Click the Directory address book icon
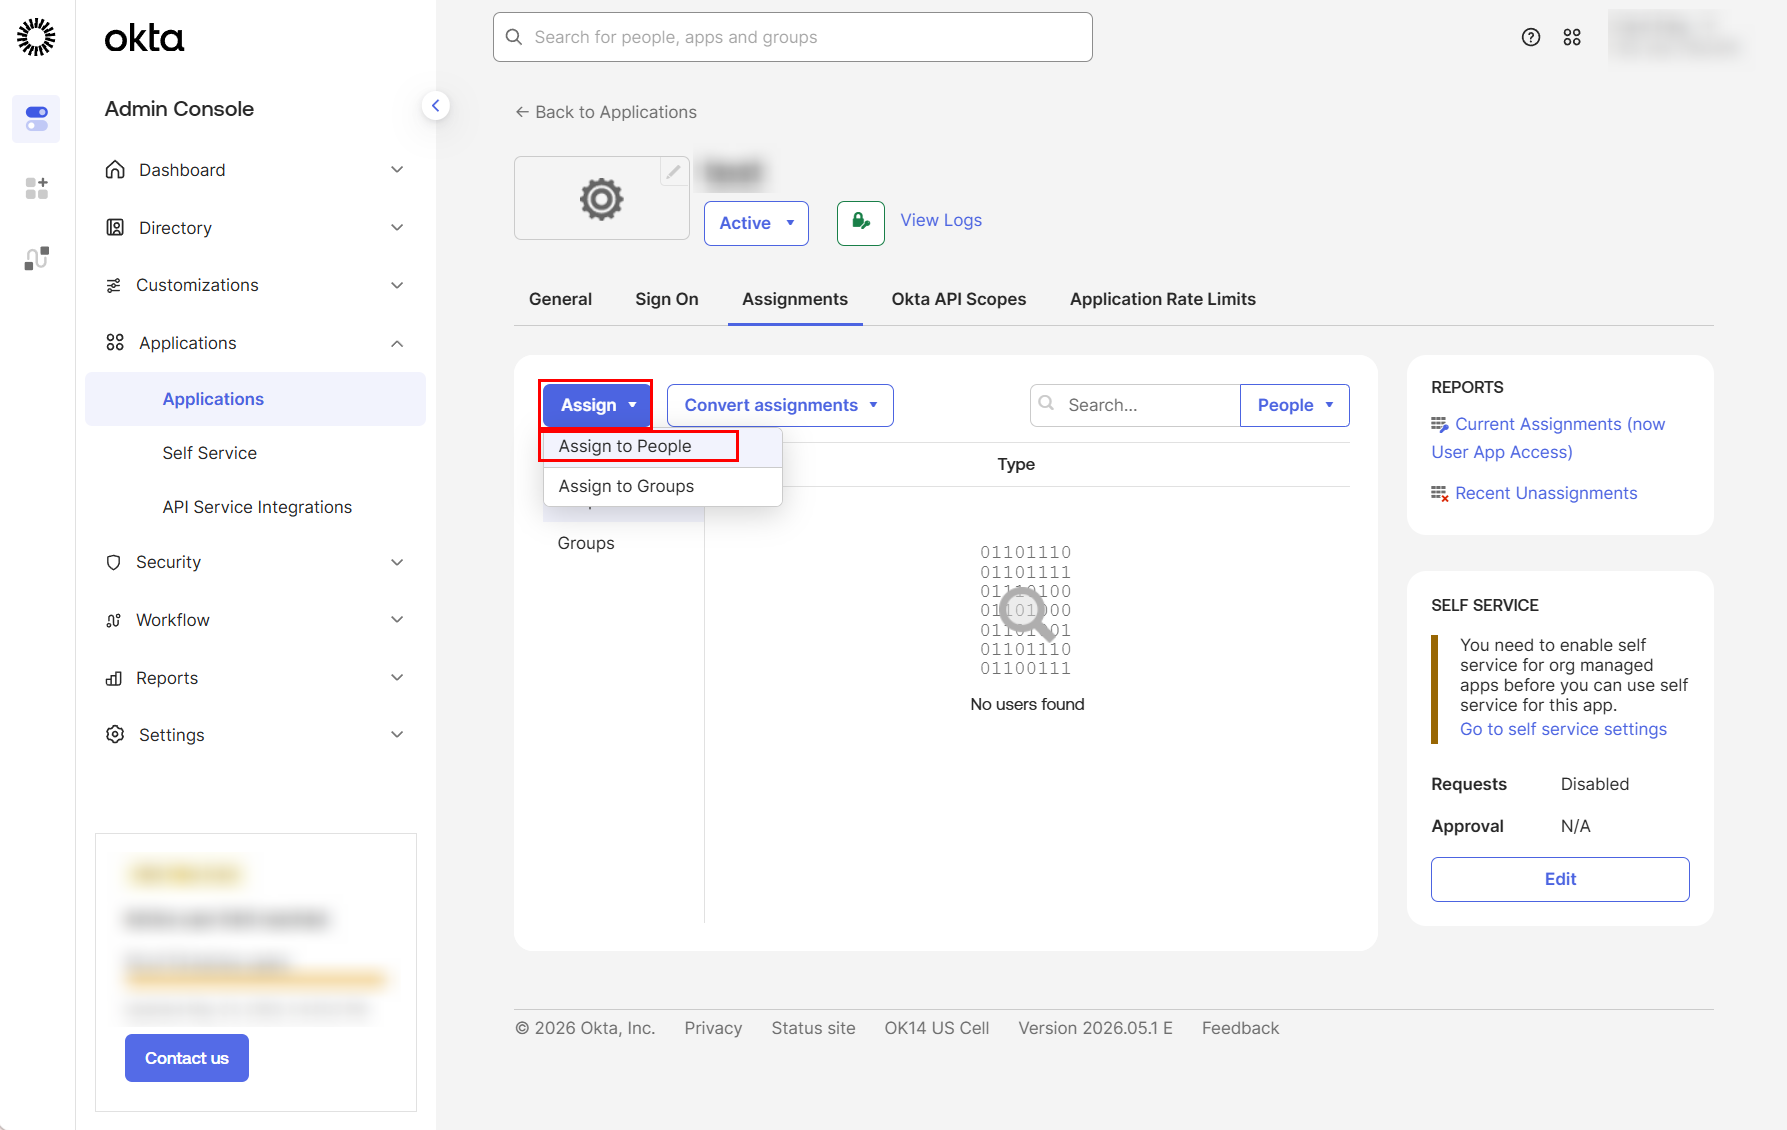Image resolution: width=1787 pixels, height=1130 pixels. click(x=115, y=228)
